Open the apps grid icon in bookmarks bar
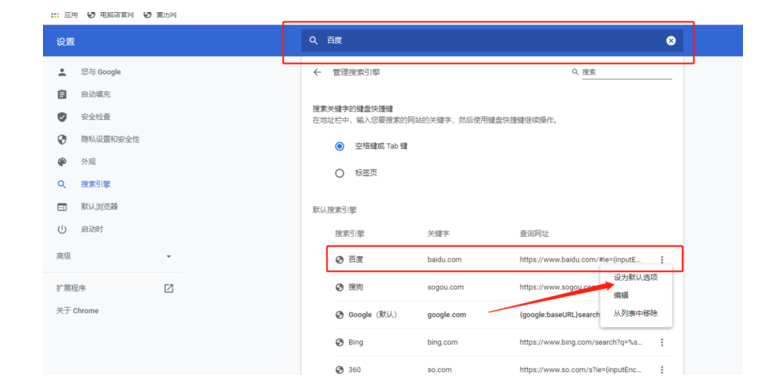784x383 pixels. [x=55, y=15]
